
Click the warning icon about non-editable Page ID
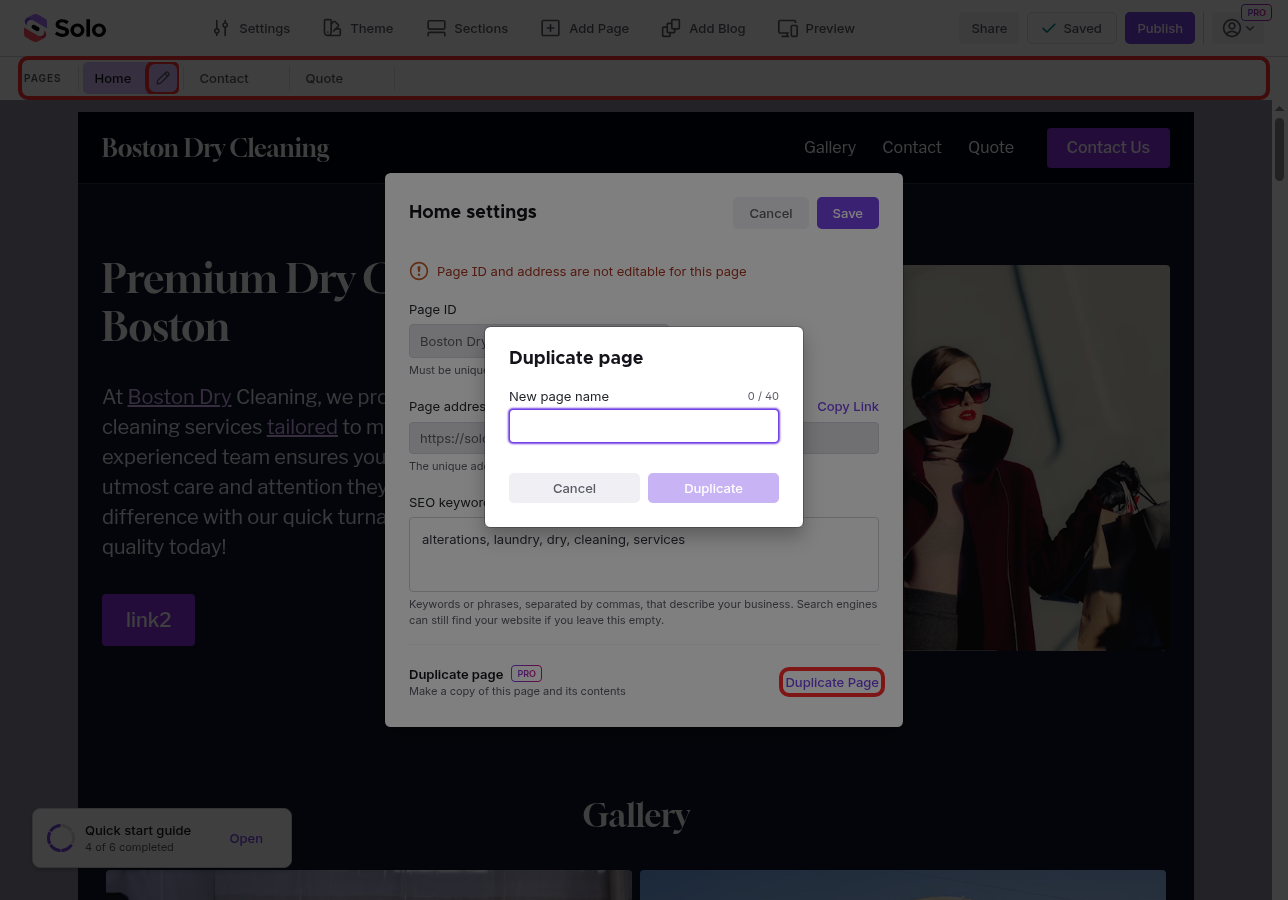pyautogui.click(x=418, y=271)
